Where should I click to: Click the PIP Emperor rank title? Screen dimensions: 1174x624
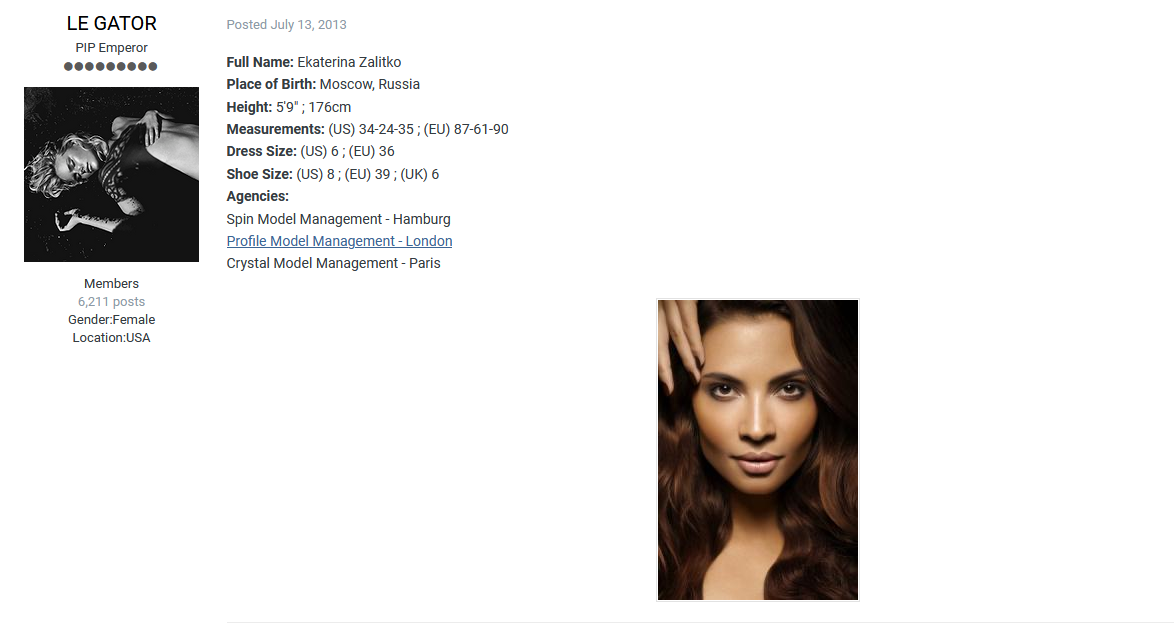click(112, 47)
